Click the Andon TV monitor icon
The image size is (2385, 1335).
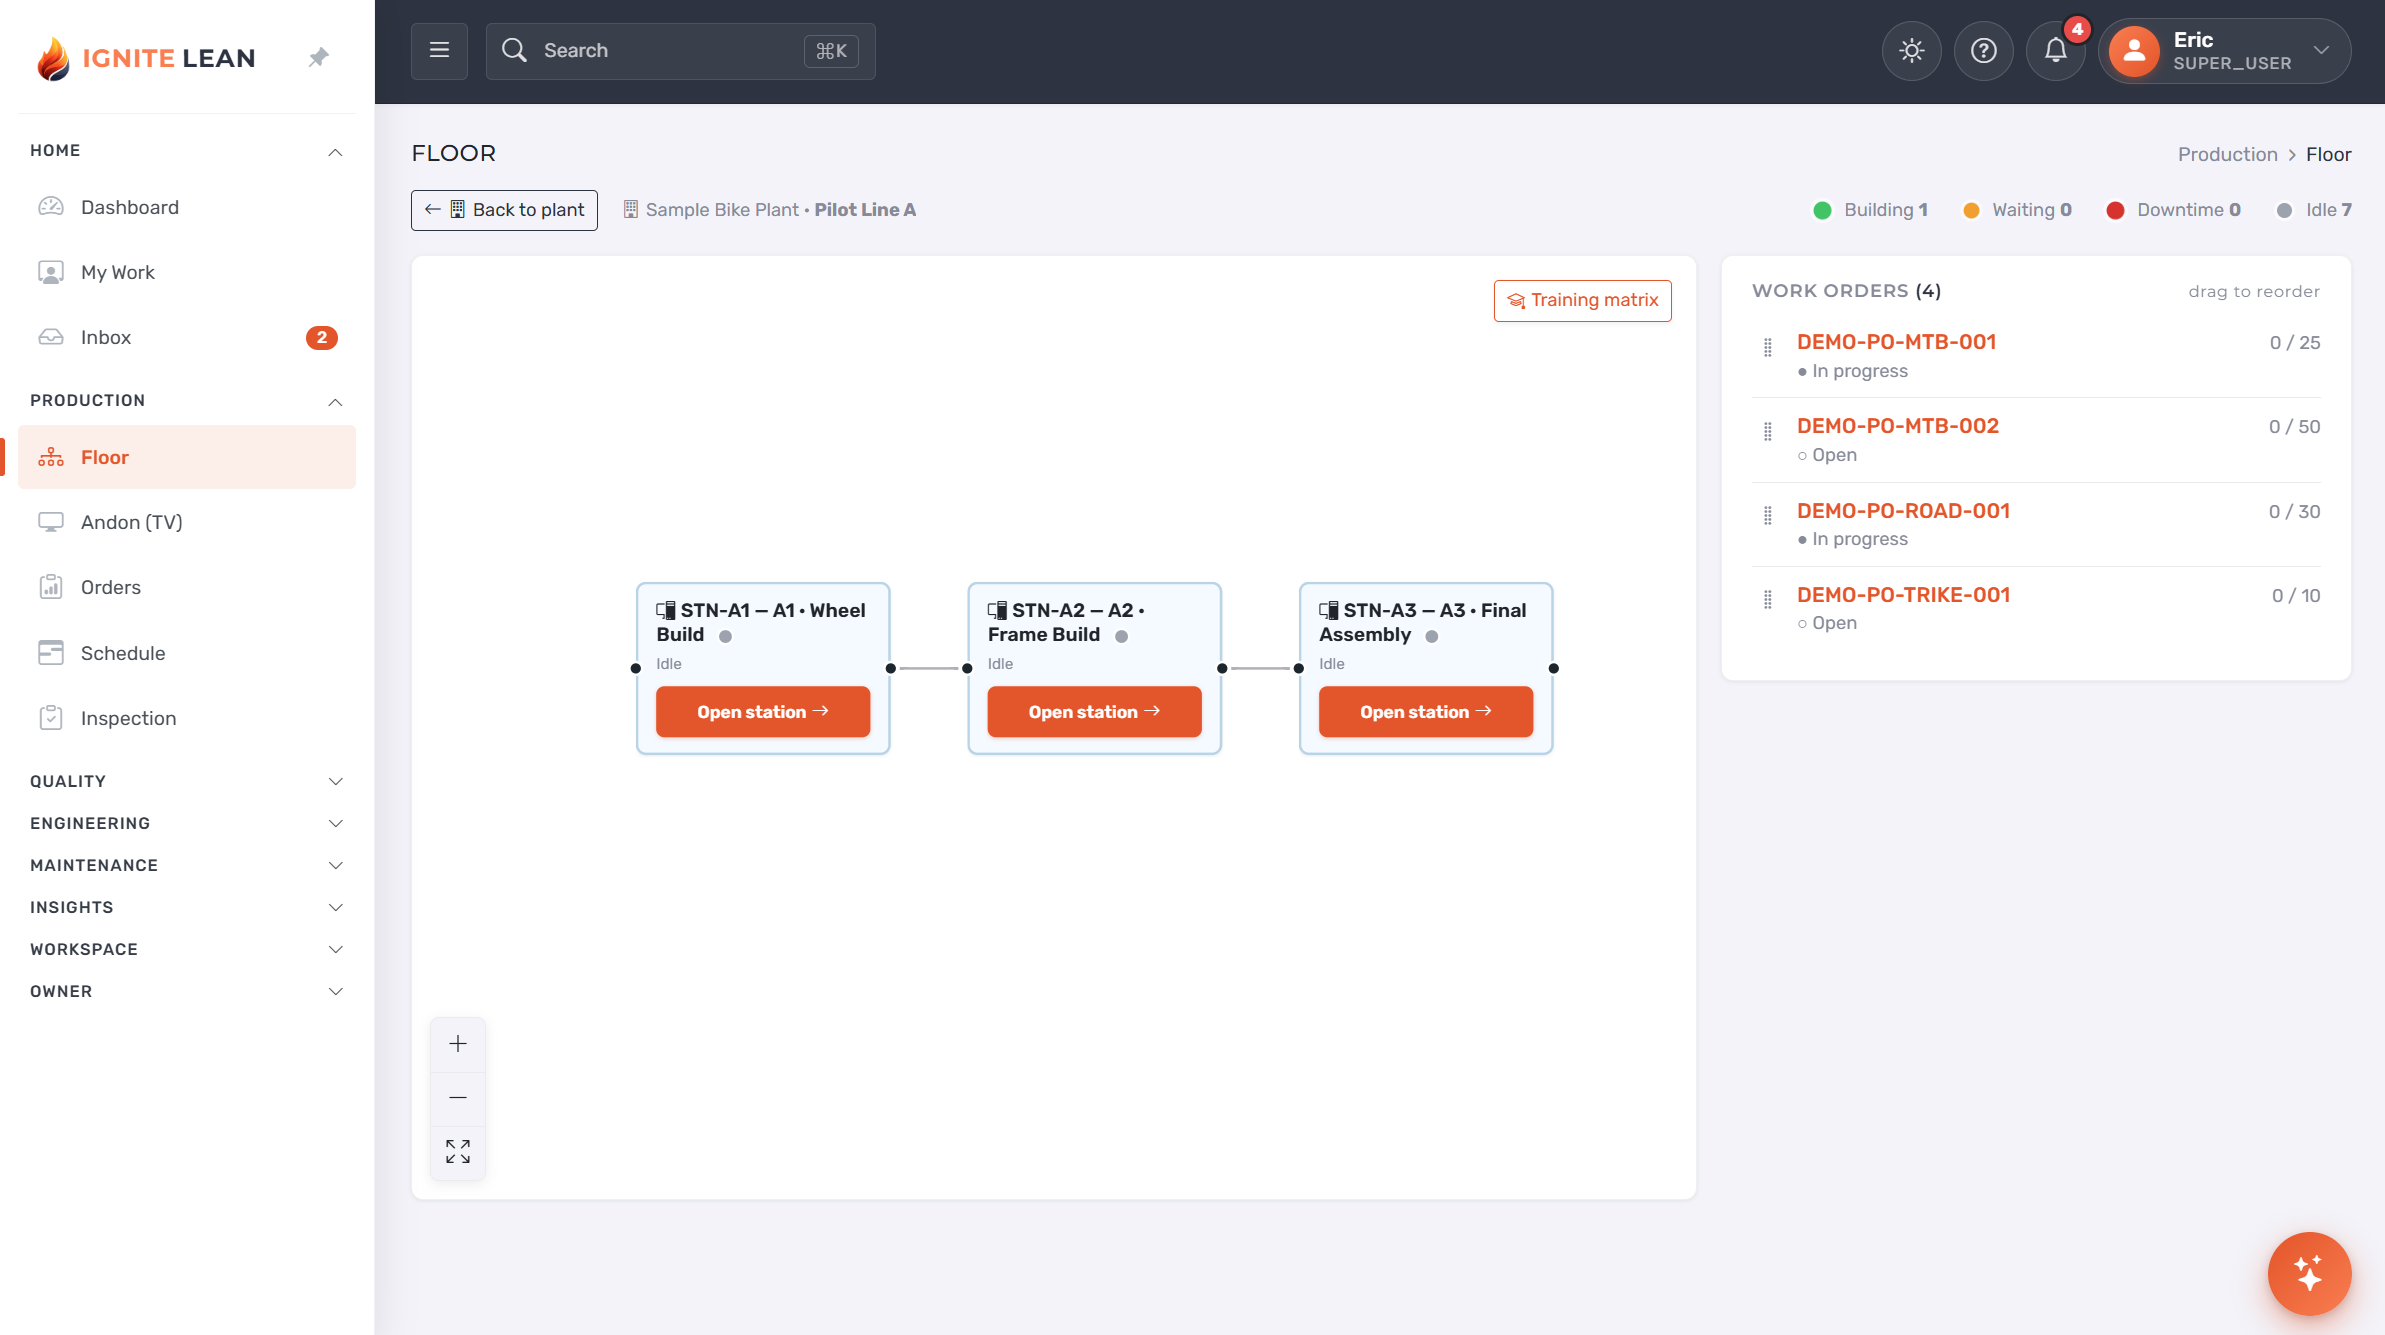tap(51, 522)
